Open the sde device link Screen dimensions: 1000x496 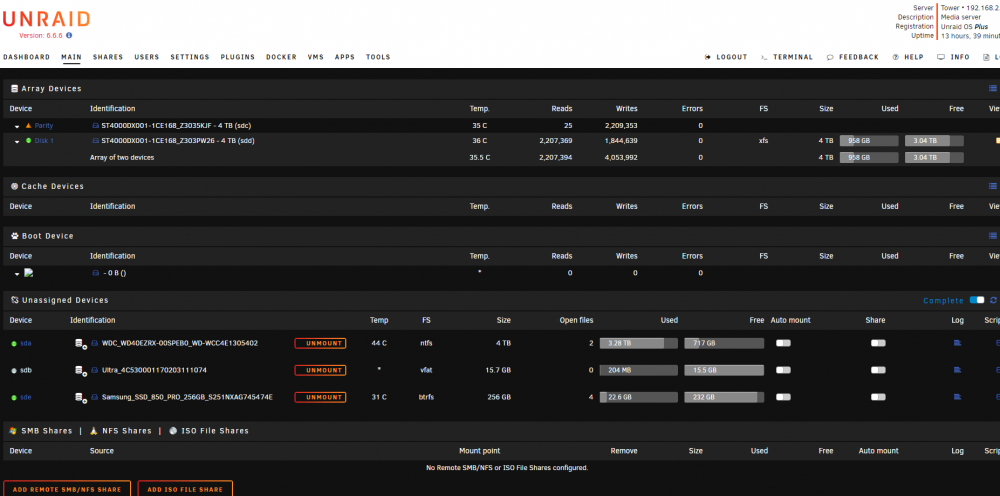coord(26,397)
